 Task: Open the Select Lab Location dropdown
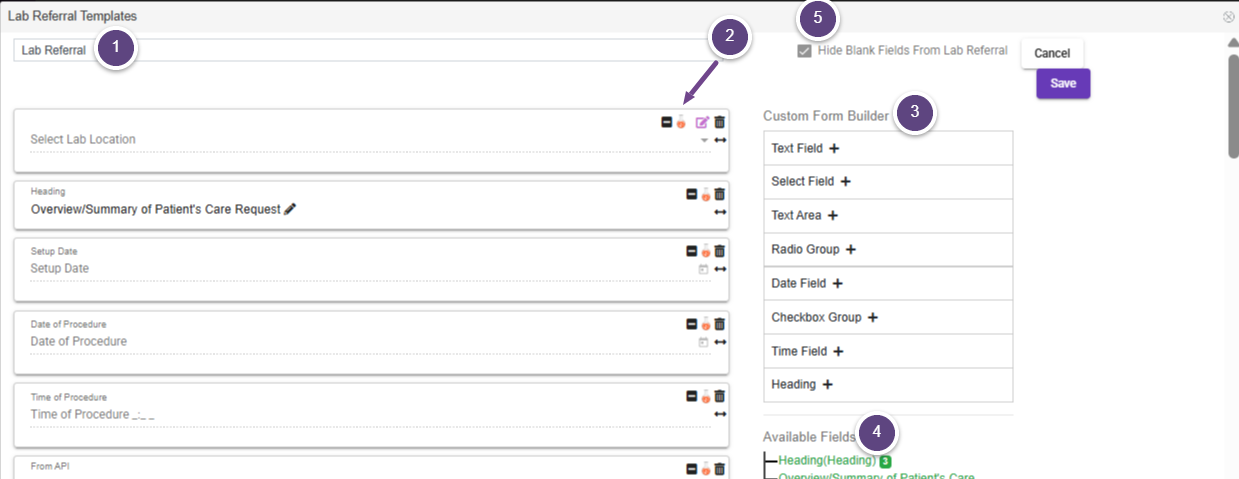pyautogui.click(x=704, y=140)
